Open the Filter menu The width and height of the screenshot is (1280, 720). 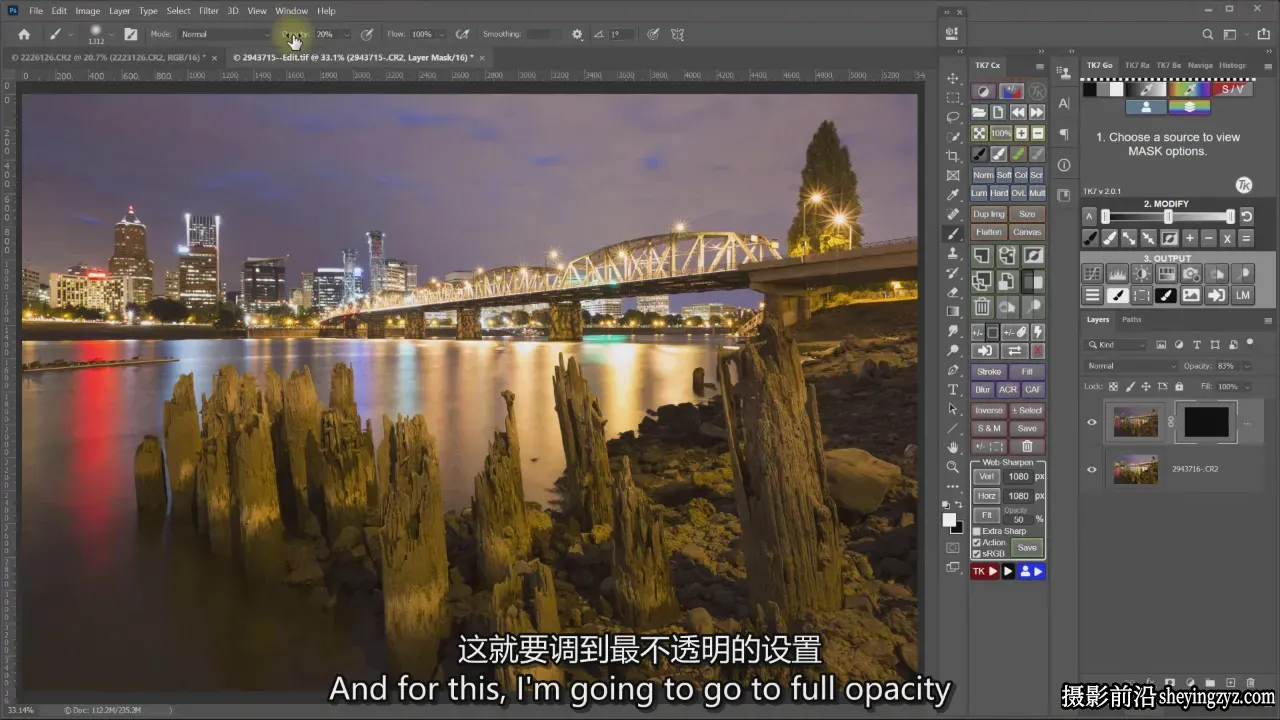click(208, 11)
